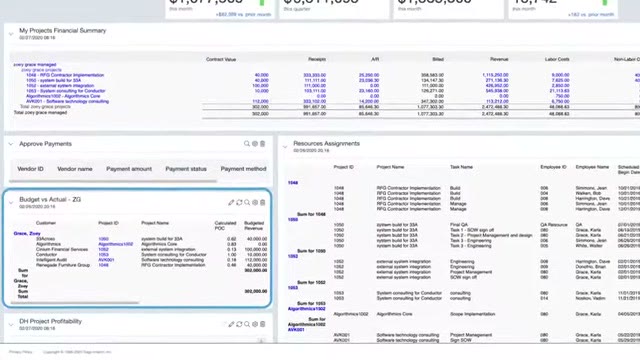The height and width of the screenshot is (360, 640).
Task: Search within DH Project Profitability panel
Action: (247, 324)
